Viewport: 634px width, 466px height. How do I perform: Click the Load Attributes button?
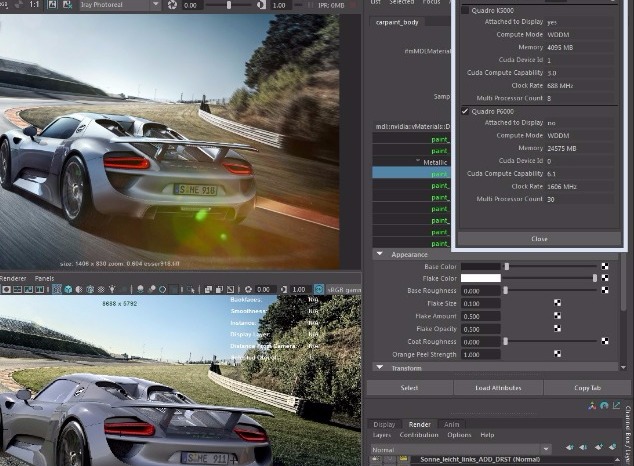[x=496, y=387]
